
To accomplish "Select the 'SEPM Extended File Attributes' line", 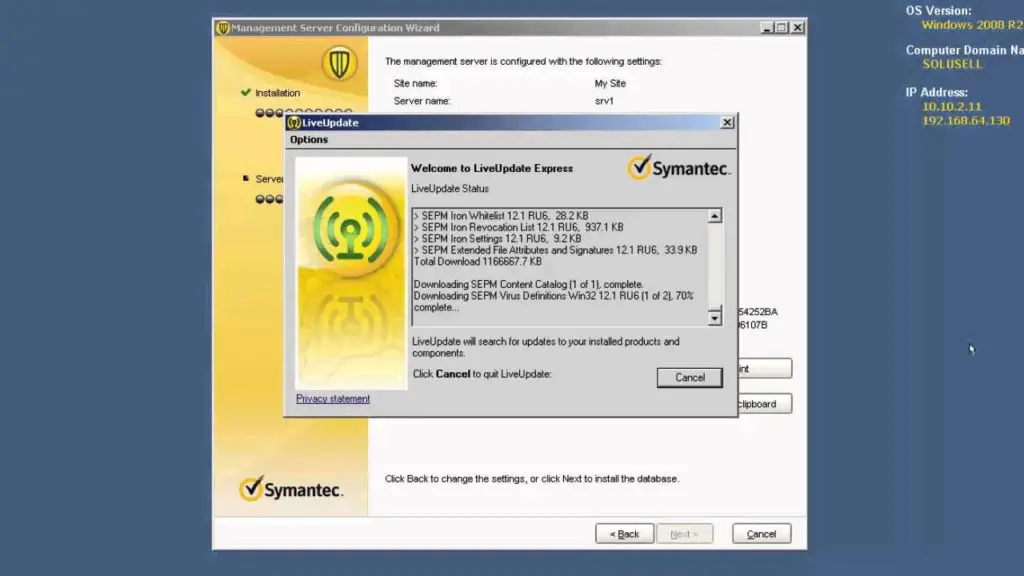I will pos(556,250).
